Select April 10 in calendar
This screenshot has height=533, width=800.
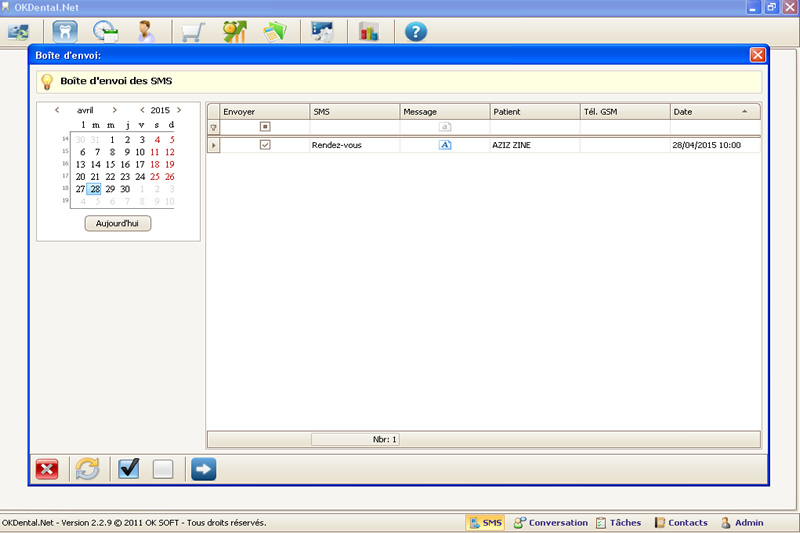click(x=140, y=152)
